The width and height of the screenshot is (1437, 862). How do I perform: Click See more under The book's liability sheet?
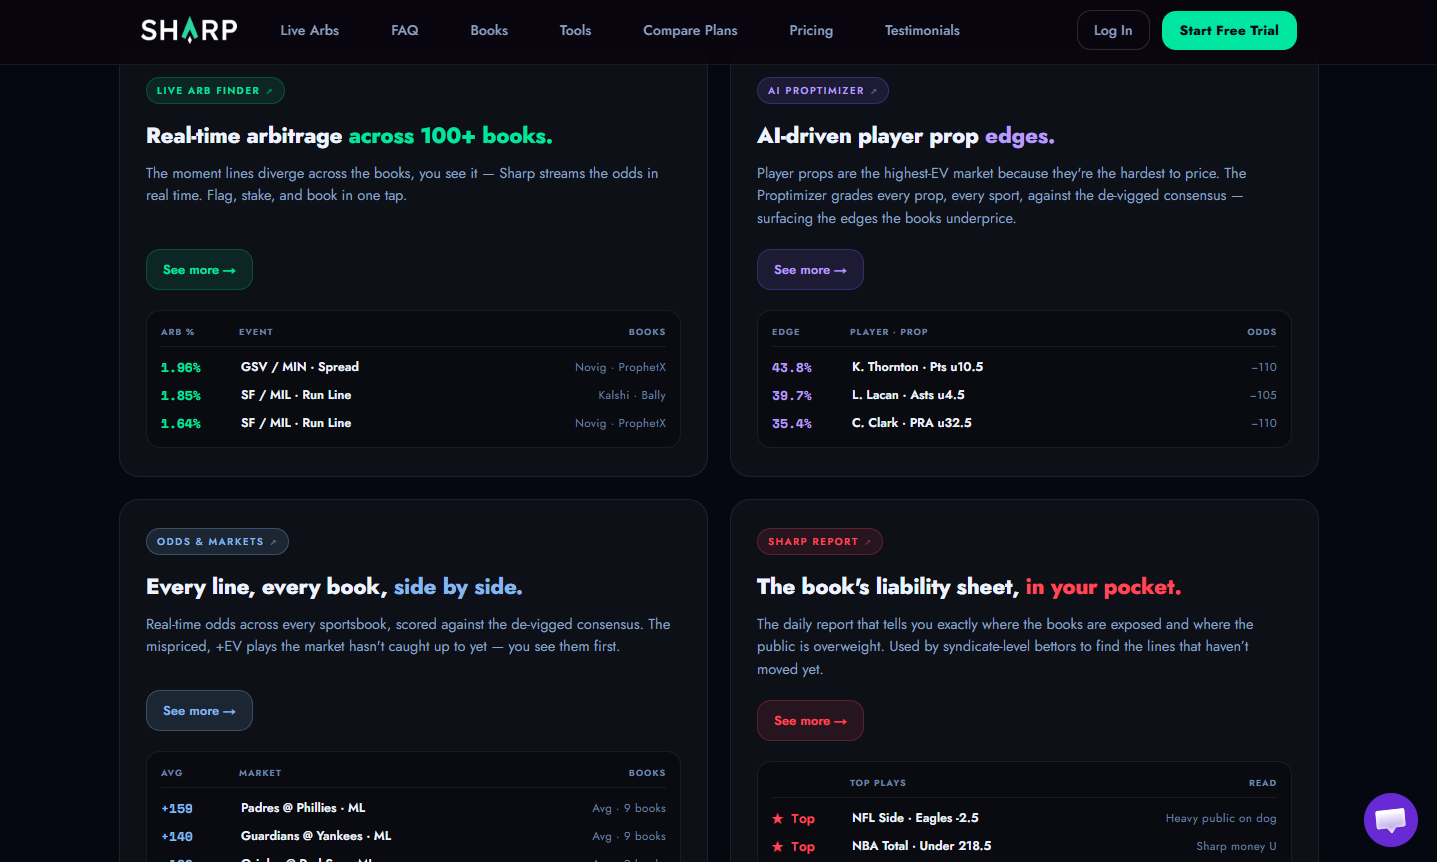coord(810,721)
